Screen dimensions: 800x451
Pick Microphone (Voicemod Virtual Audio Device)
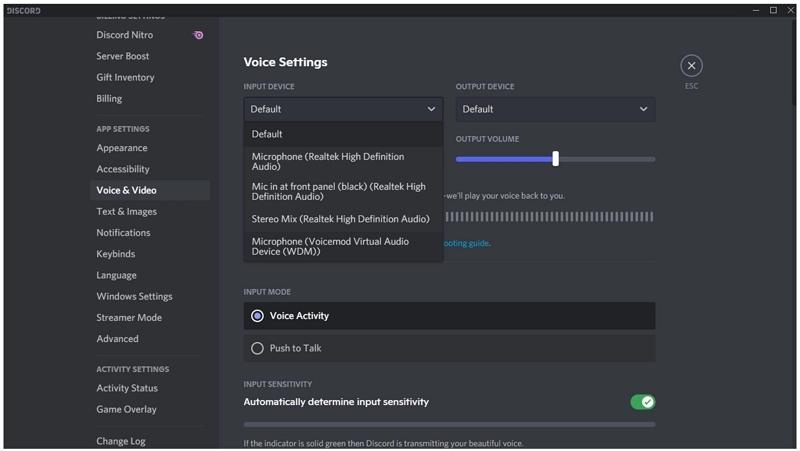pos(329,246)
